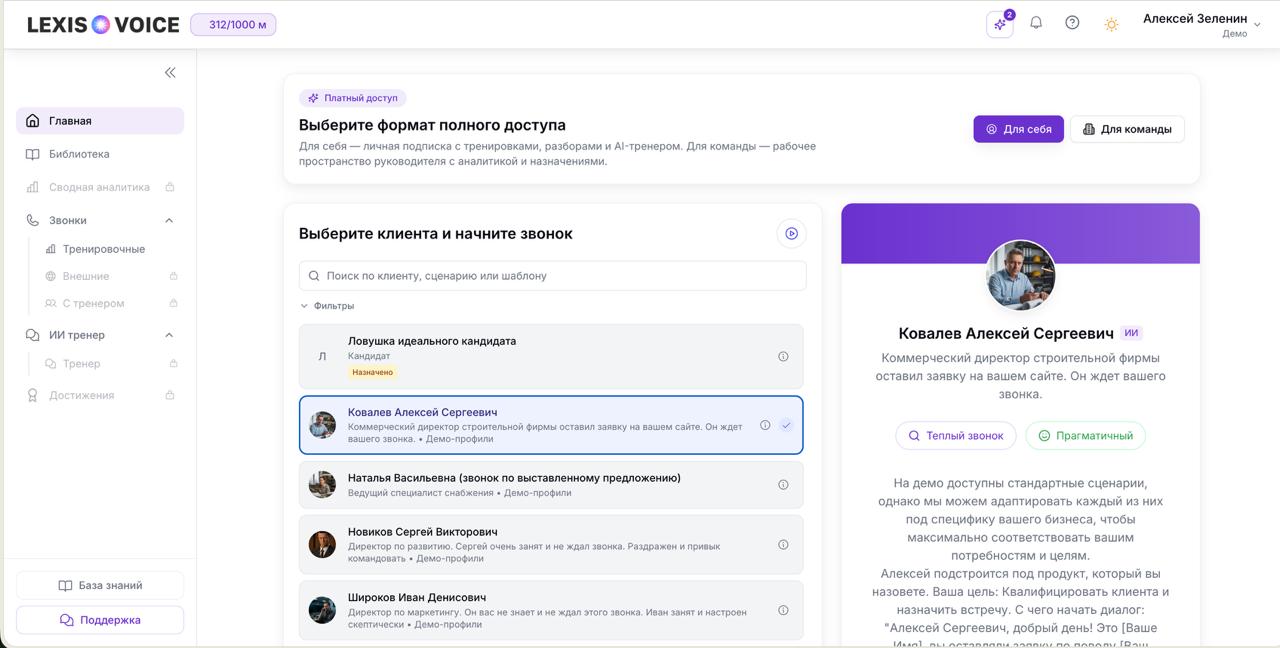The width and height of the screenshot is (1280, 648).
Task: Select Широков Иван Денисович client row
Action: (x=551, y=610)
